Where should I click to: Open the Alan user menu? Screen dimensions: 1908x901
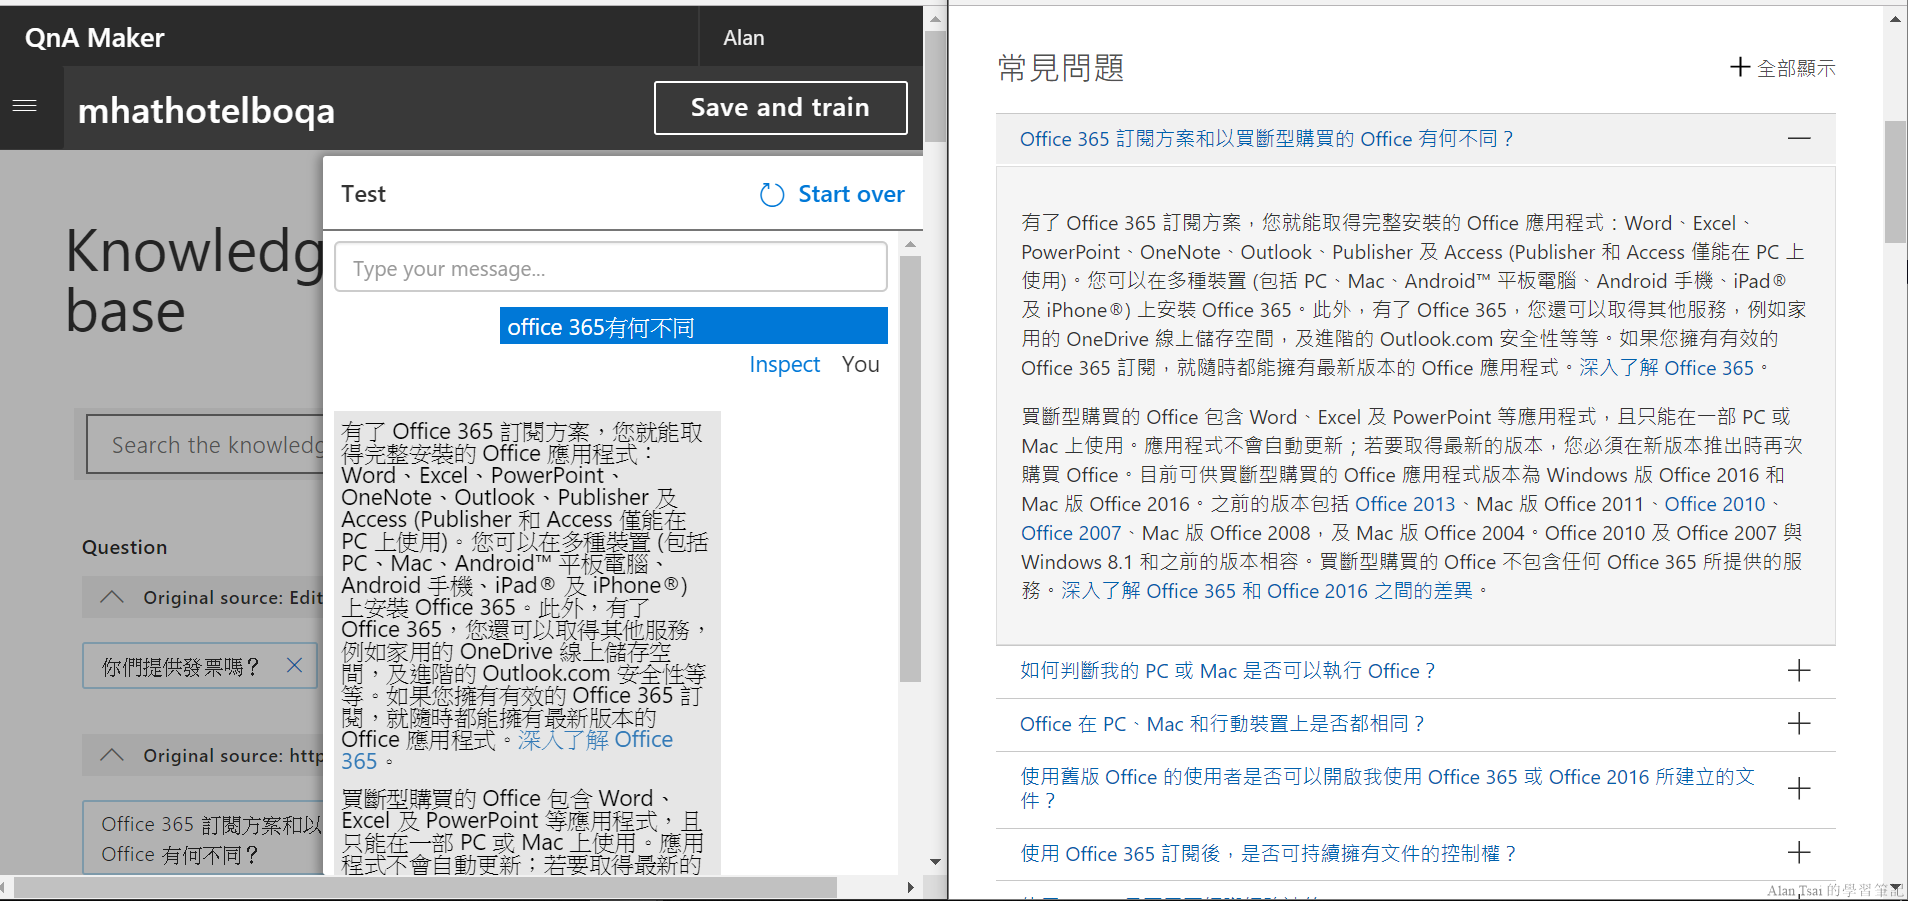pos(744,38)
